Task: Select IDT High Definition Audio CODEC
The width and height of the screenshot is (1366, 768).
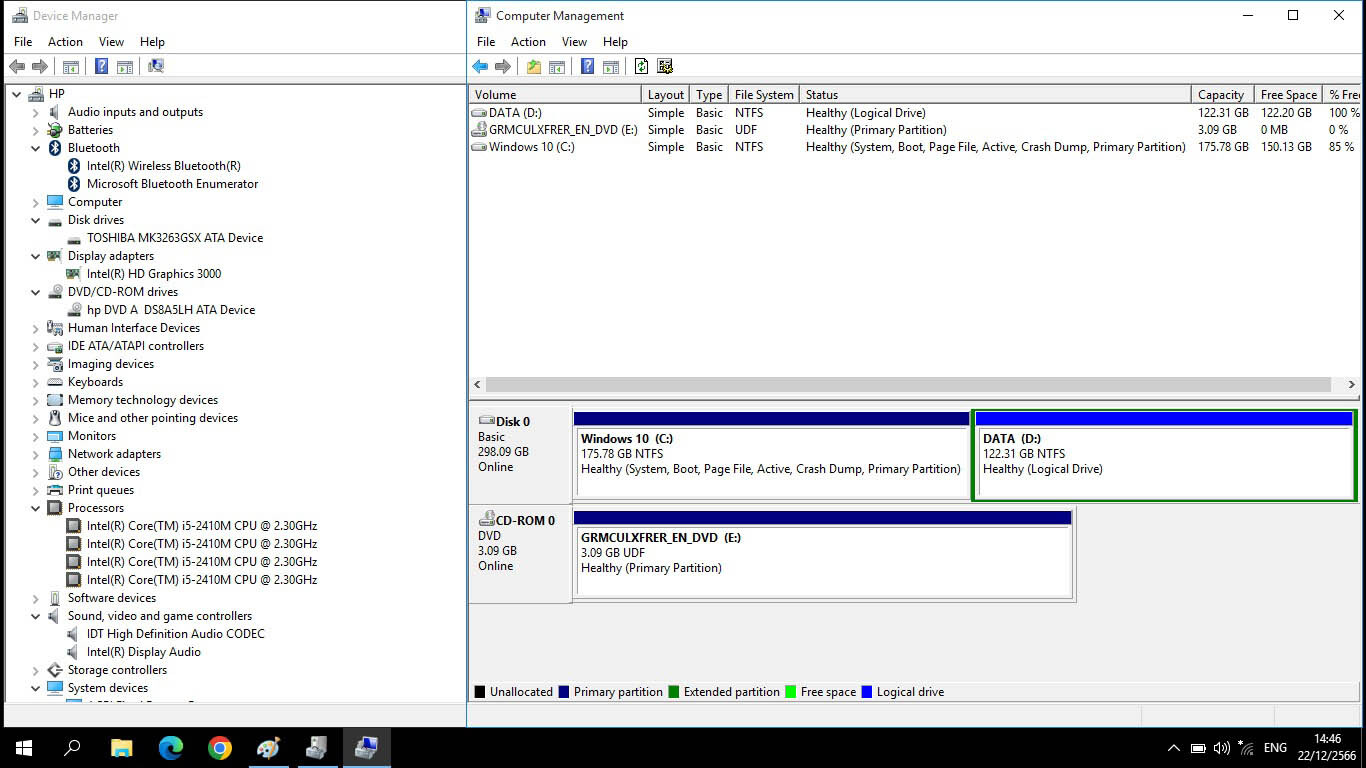Action: click(x=175, y=634)
